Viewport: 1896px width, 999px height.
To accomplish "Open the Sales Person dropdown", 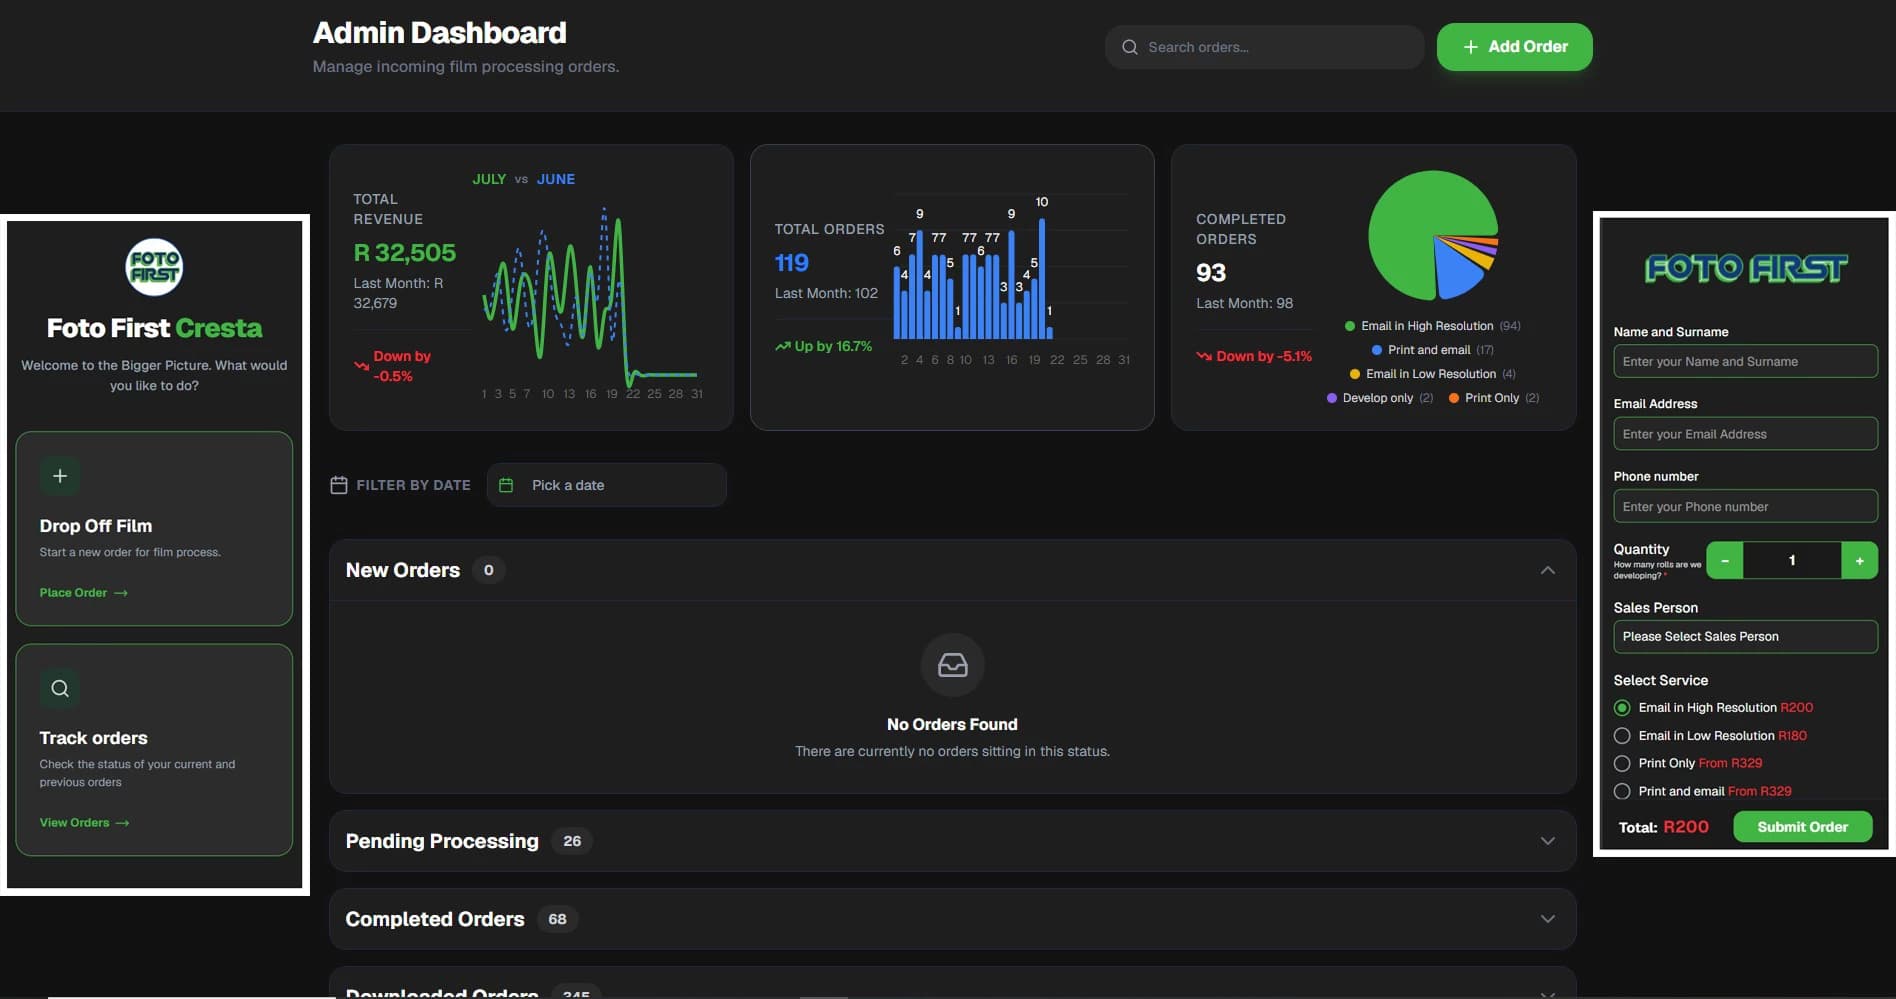I will (x=1745, y=637).
